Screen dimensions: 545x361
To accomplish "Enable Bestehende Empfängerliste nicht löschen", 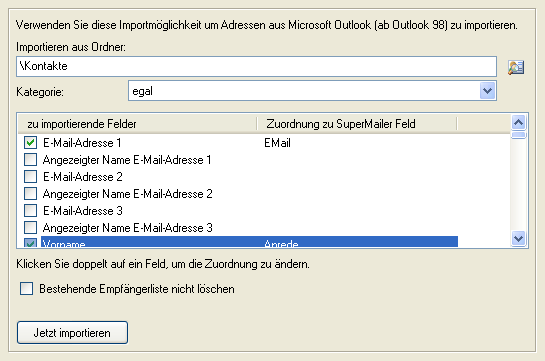I will click(x=26, y=288).
